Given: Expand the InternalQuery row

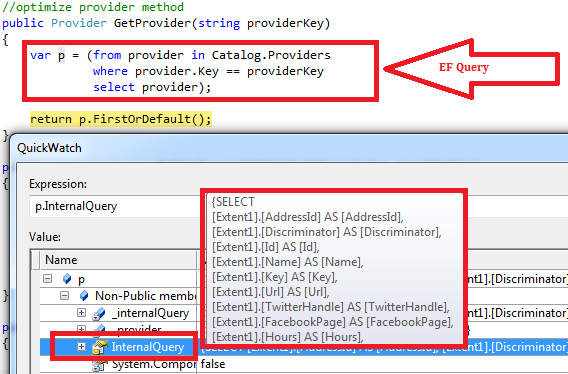Looking at the screenshot, I should tap(82, 347).
